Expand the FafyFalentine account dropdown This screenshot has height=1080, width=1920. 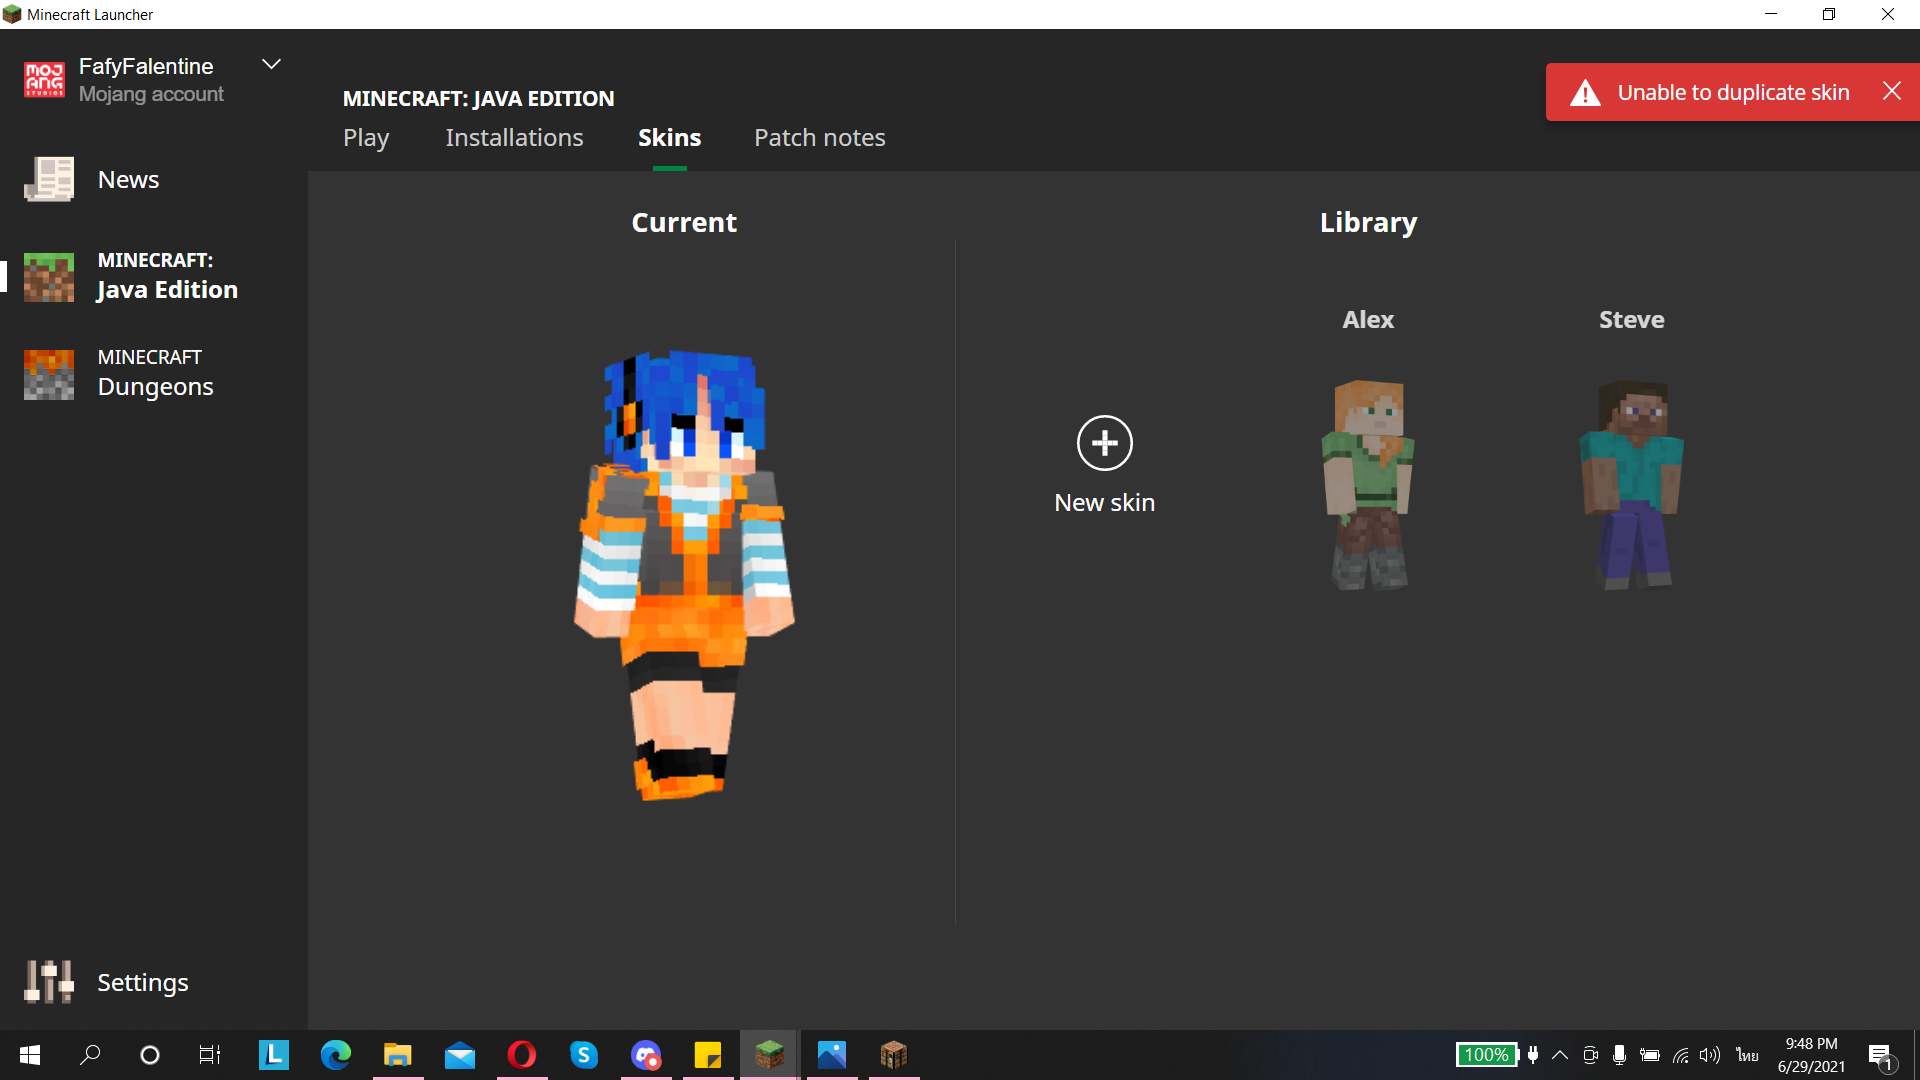pyautogui.click(x=271, y=65)
